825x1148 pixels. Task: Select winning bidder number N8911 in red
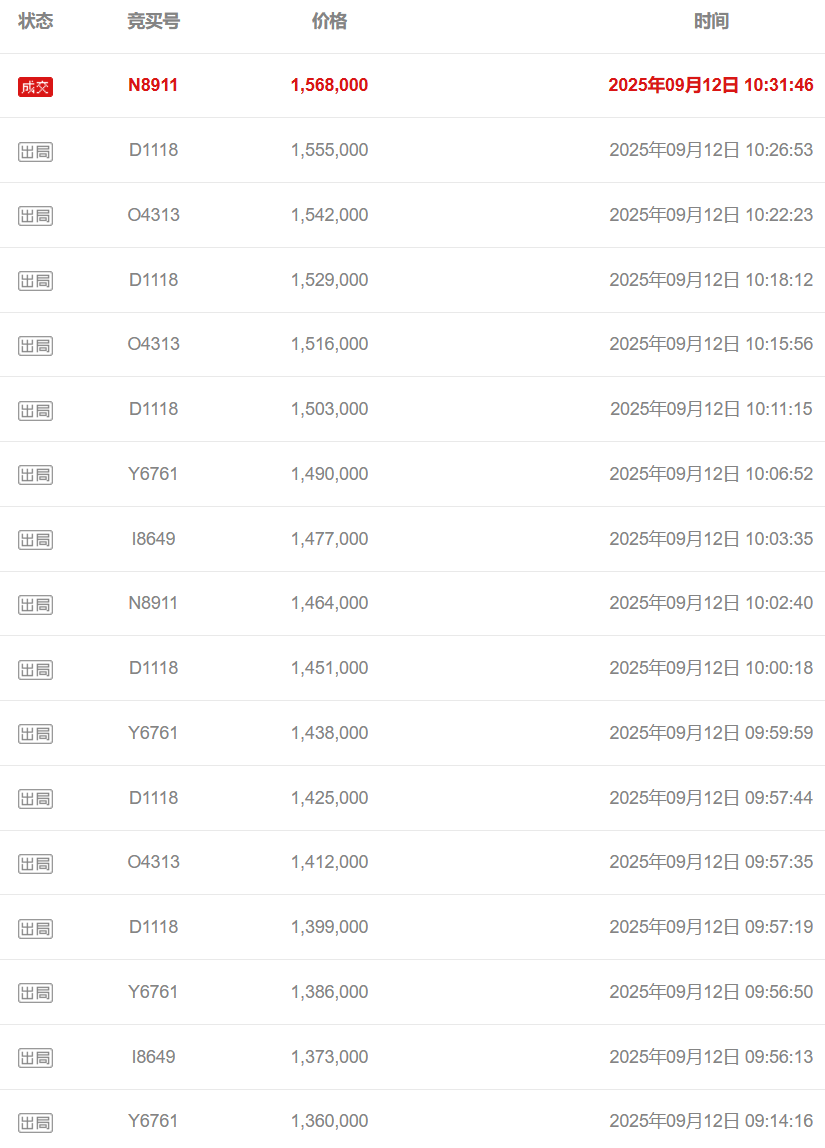(153, 85)
